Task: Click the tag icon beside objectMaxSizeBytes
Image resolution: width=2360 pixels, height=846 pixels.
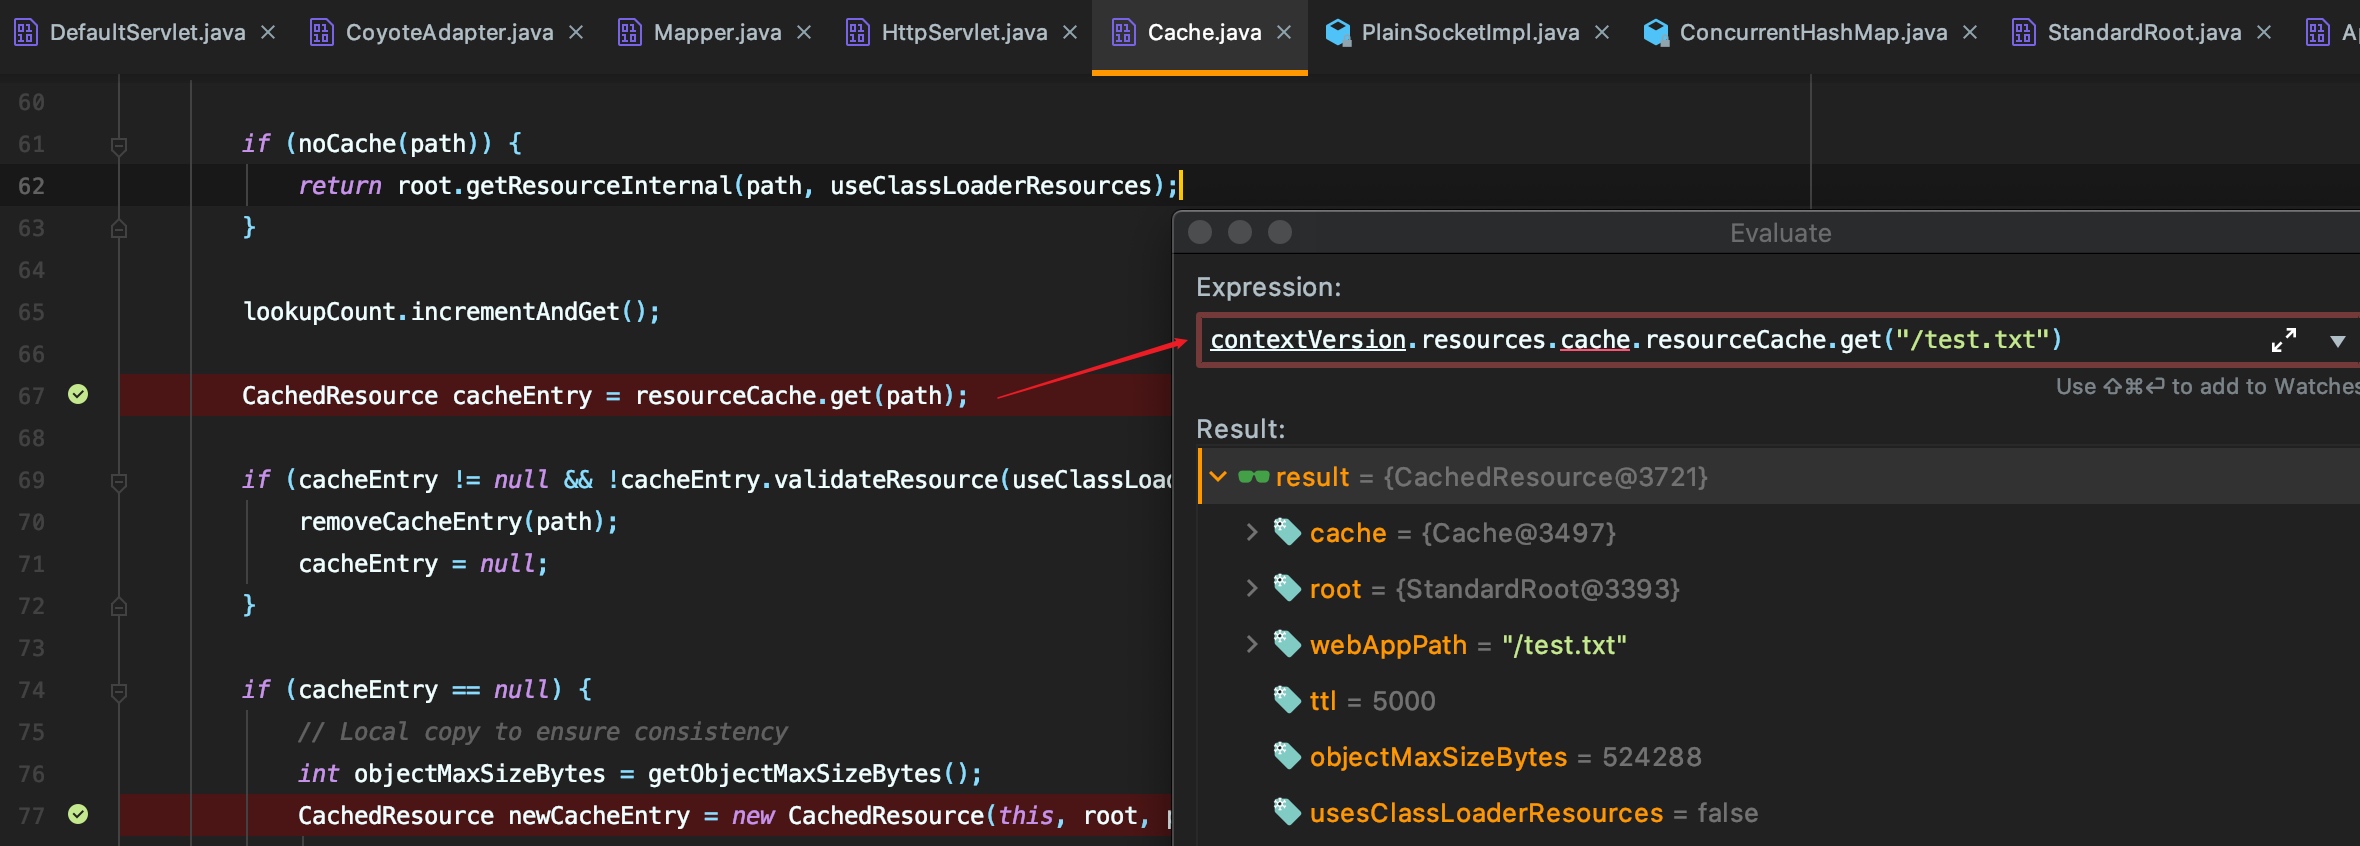Action: [1287, 756]
